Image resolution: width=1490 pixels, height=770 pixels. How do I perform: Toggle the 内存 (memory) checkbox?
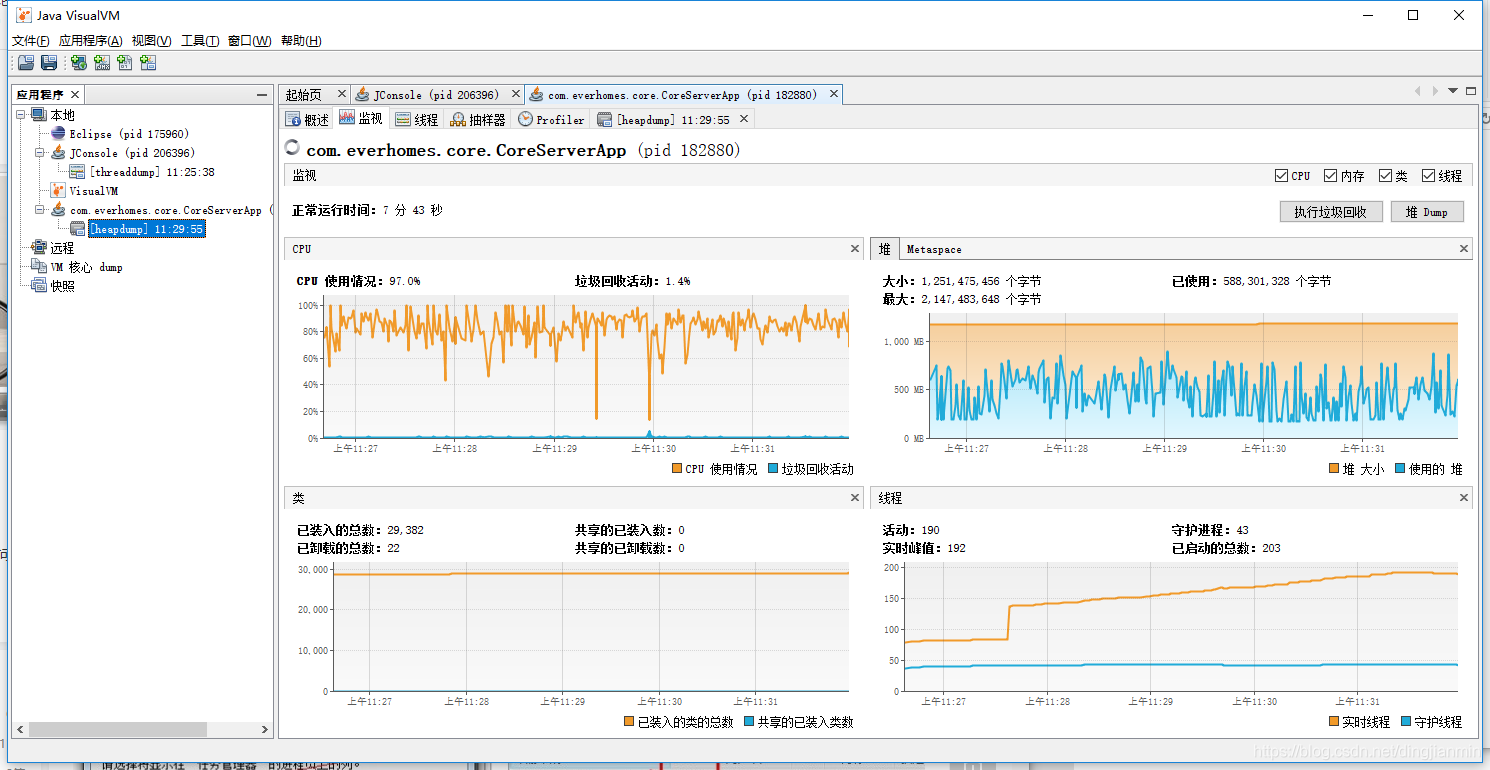point(1331,176)
